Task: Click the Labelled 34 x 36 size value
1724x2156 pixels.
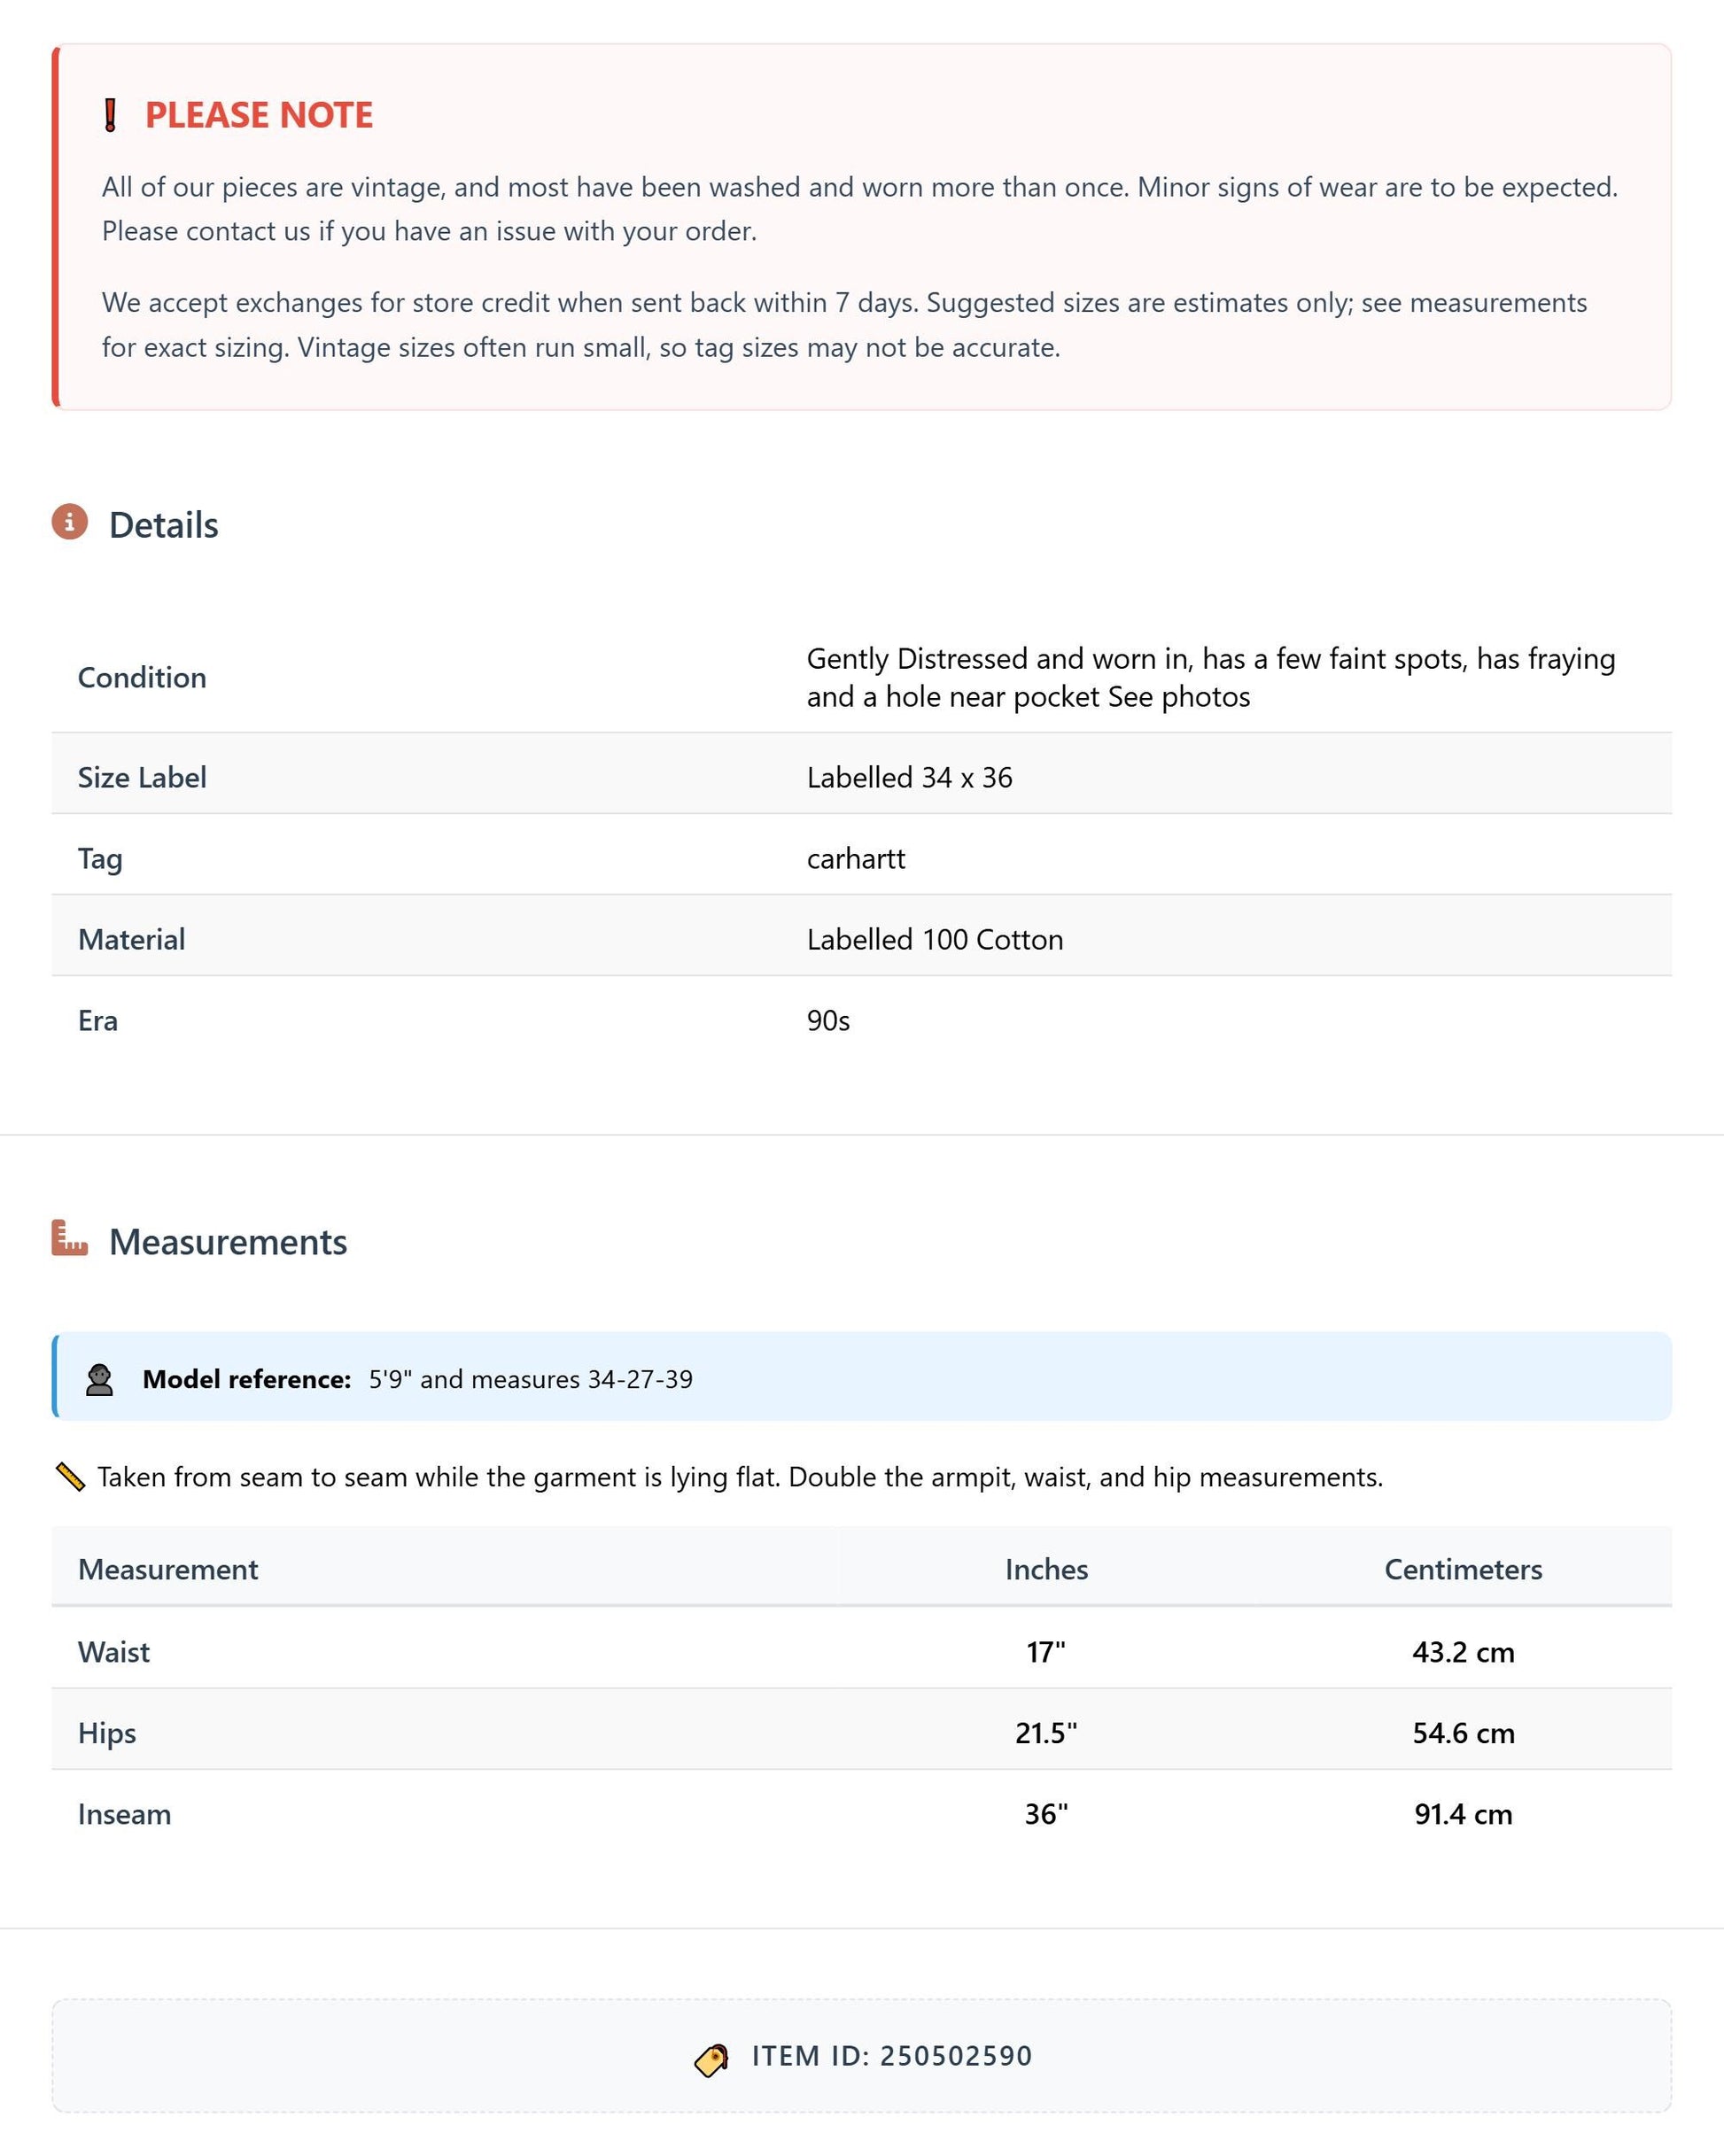Action: (x=910, y=777)
